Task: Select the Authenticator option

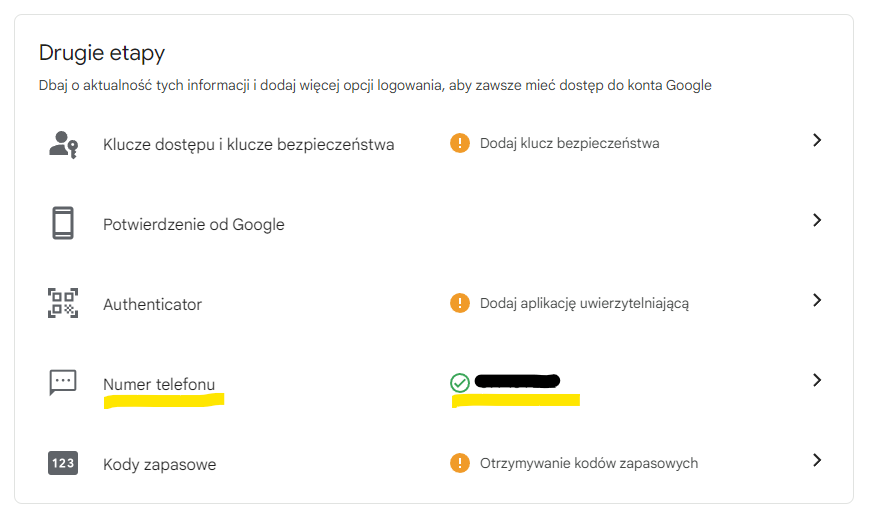Action: pyautogui.click(x=152, y=304)
